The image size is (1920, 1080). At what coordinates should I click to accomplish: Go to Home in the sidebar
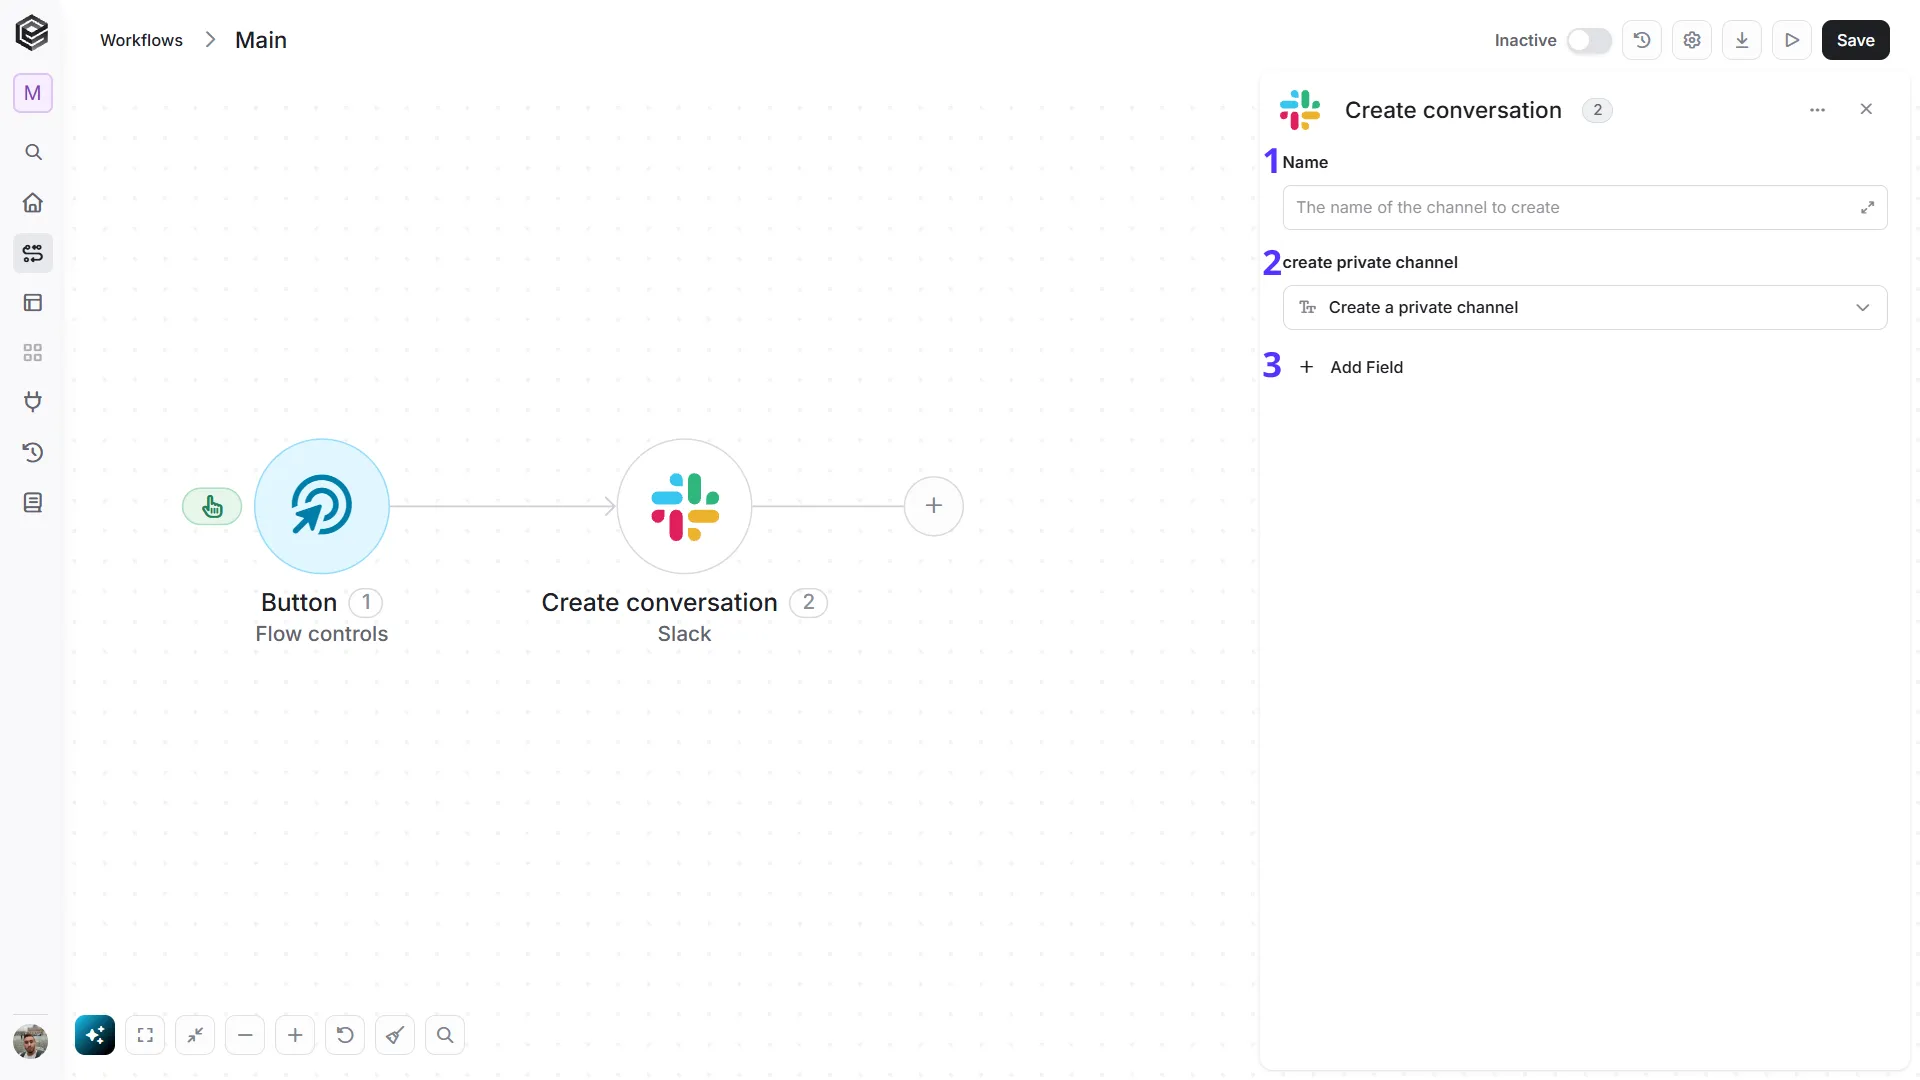point(33,203)
